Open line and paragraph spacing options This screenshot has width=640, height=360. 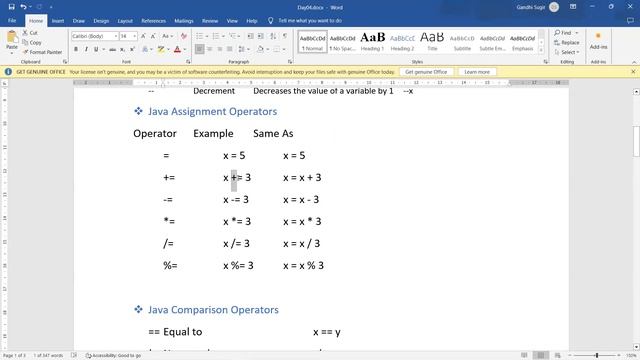pyautogui.click(x=242, y=49)
